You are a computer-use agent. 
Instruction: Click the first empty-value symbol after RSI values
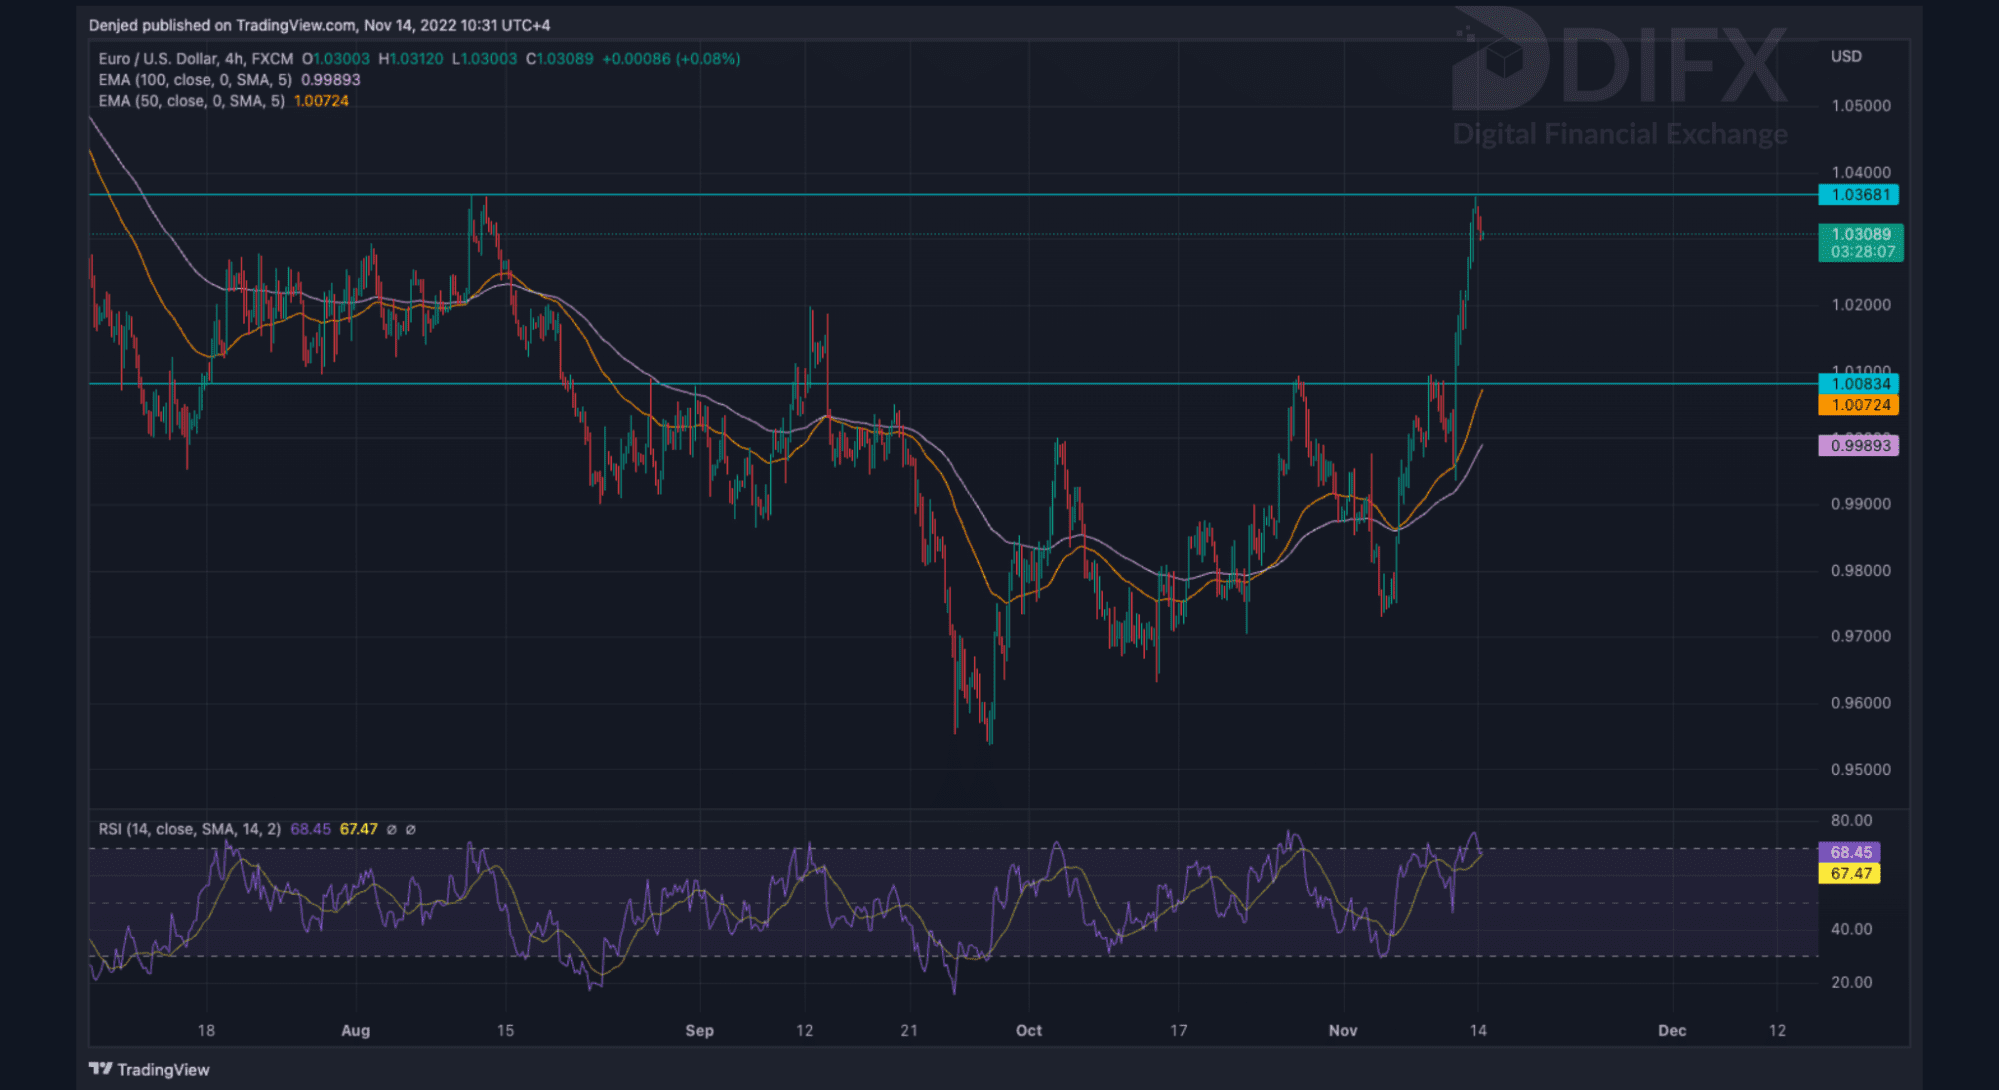392,829
